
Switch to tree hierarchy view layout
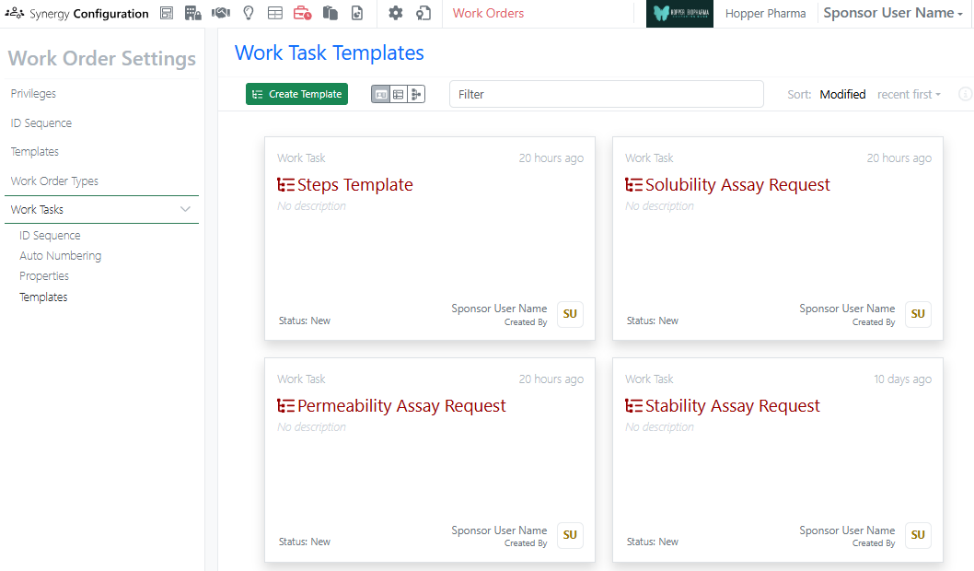tap(416, 94)
